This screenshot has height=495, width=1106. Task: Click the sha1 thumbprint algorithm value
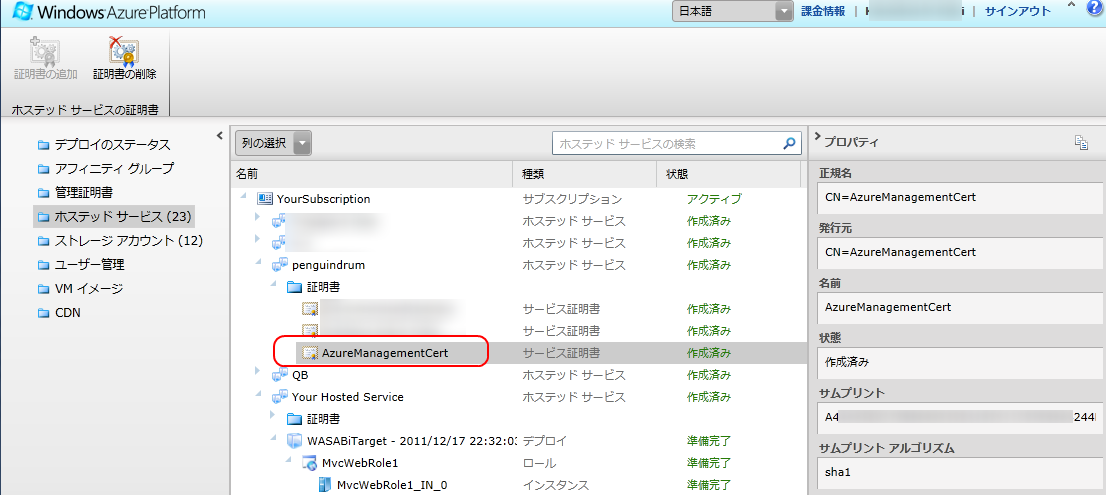(959, 472)
